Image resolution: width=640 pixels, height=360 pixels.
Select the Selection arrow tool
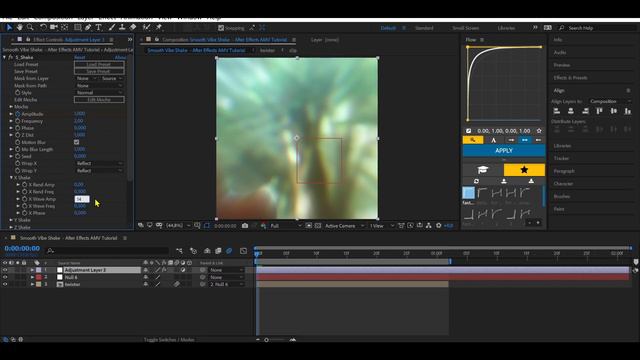tap(9, 27)
